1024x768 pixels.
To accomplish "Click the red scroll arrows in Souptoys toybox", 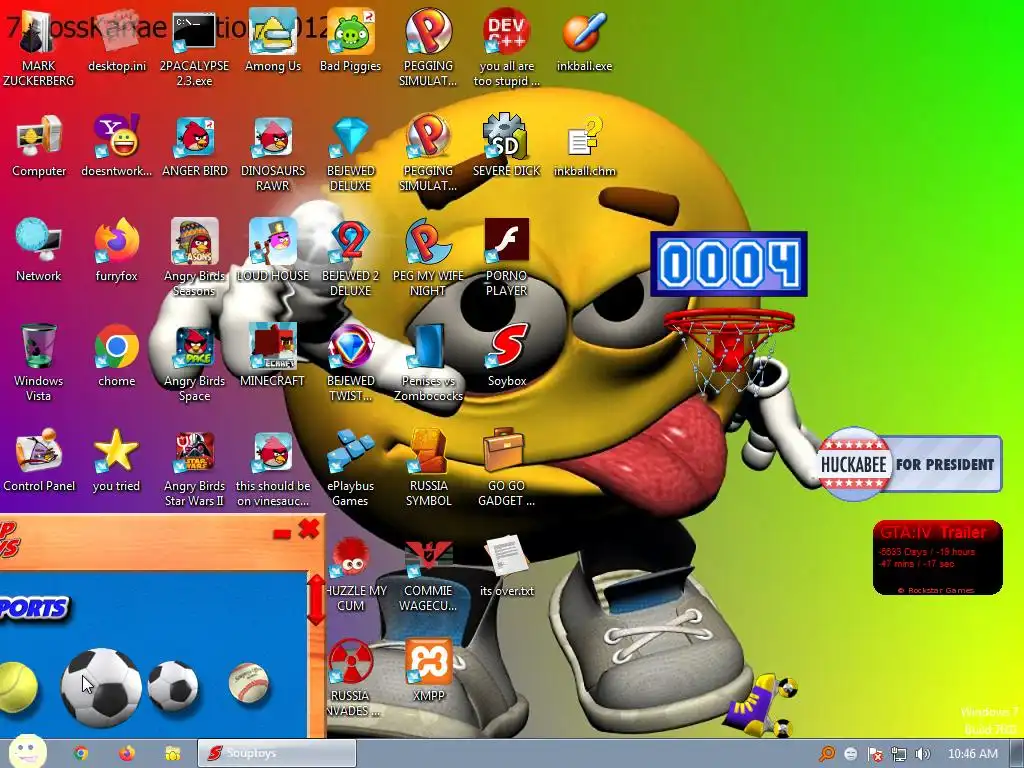I will 315,600.
